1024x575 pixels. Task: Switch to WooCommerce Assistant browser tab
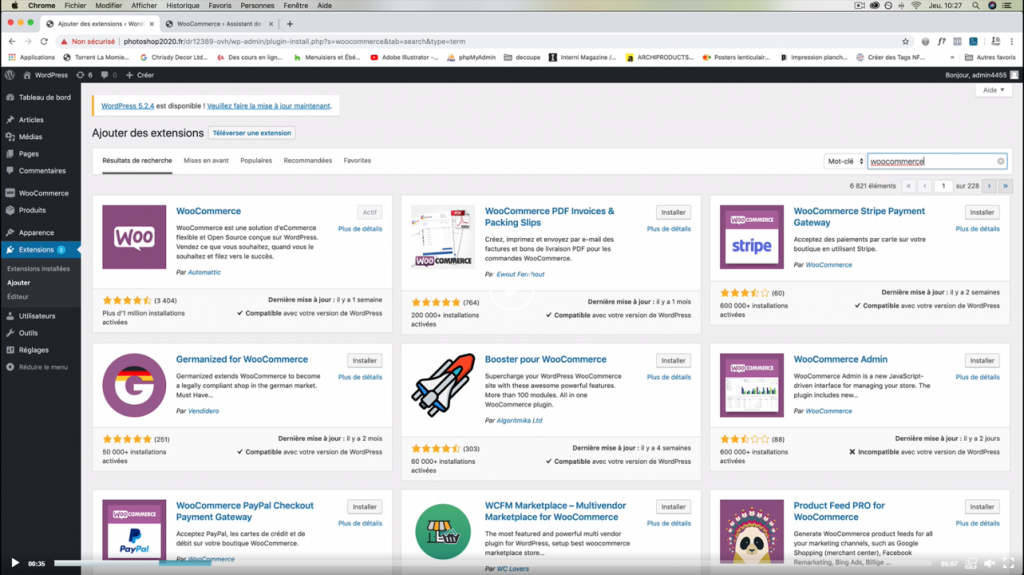[x=219, y=24]
